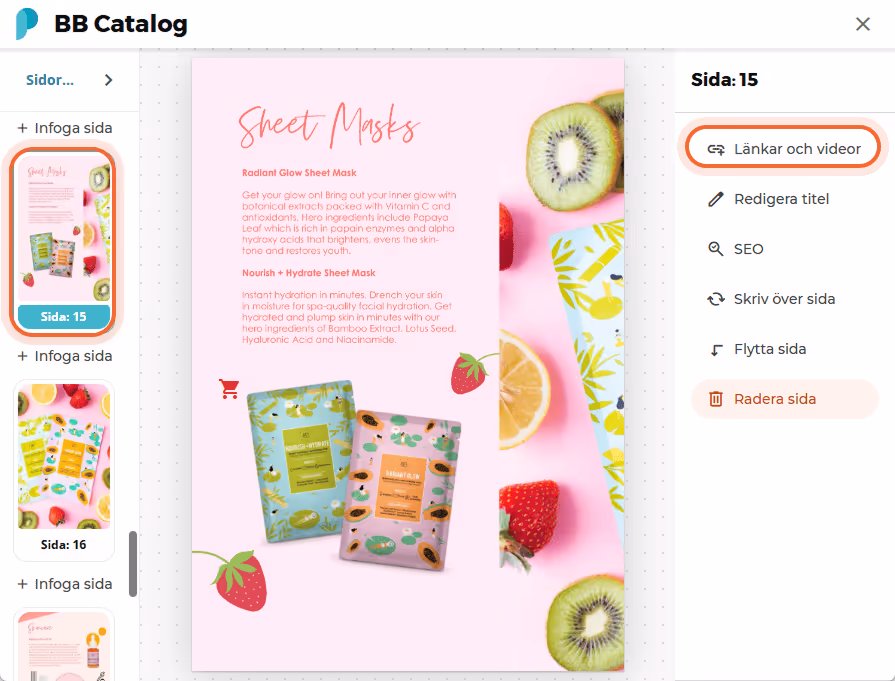
Task: Click the Flytta sida arrow icon
Action: 716,349
